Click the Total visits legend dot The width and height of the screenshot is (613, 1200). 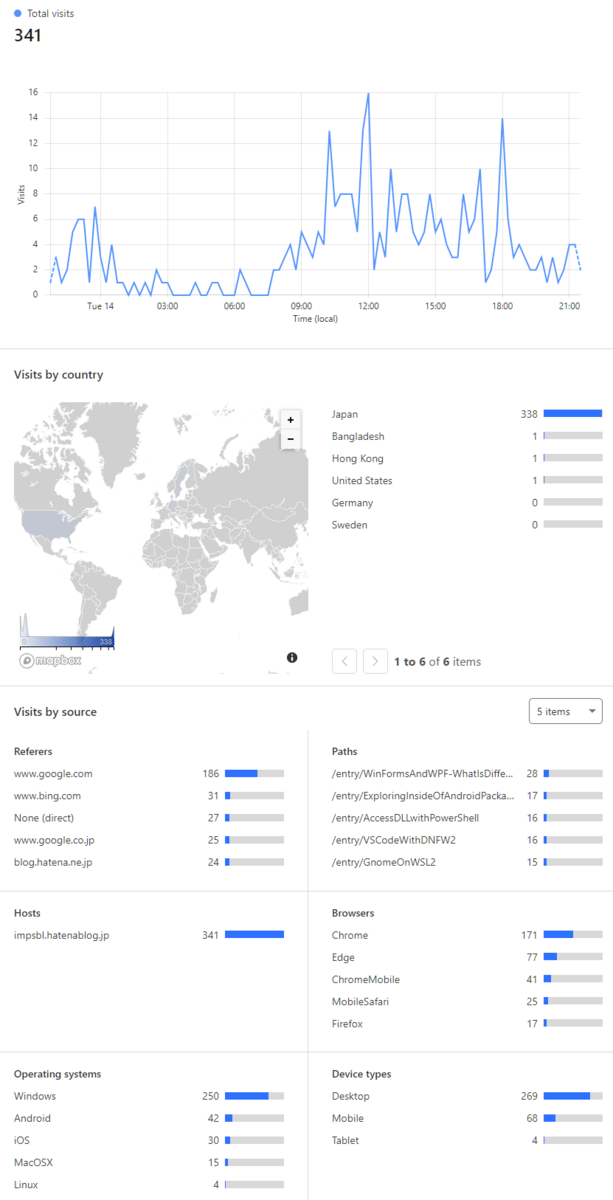18,14
